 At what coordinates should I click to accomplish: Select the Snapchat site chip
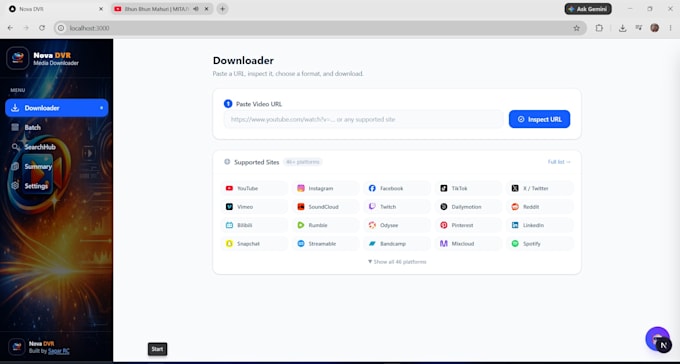point(254,244)
